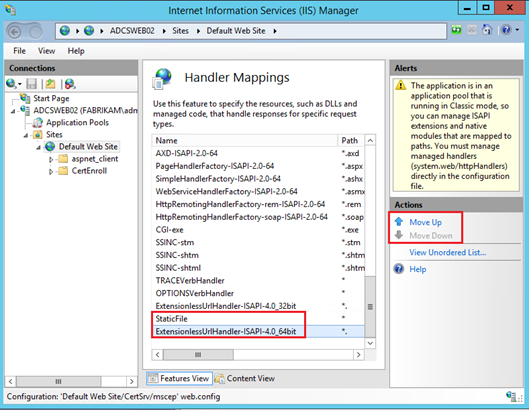Collapse the Sites tree node

pyautogui.click(x=26, y=135)
